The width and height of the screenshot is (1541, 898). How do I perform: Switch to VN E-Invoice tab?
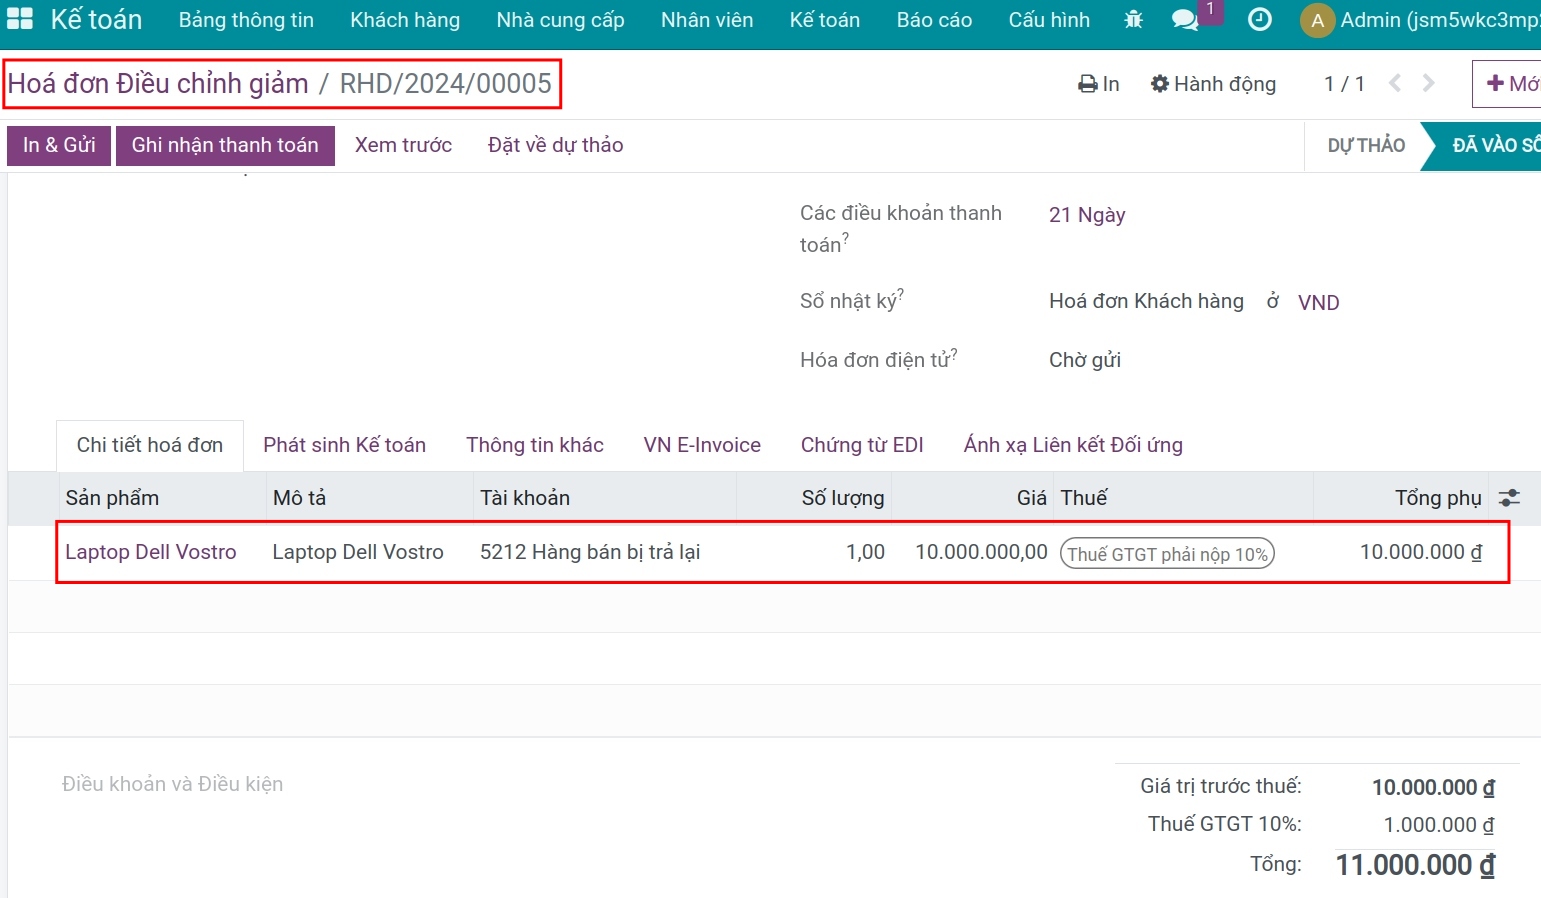tap(702, 445)
